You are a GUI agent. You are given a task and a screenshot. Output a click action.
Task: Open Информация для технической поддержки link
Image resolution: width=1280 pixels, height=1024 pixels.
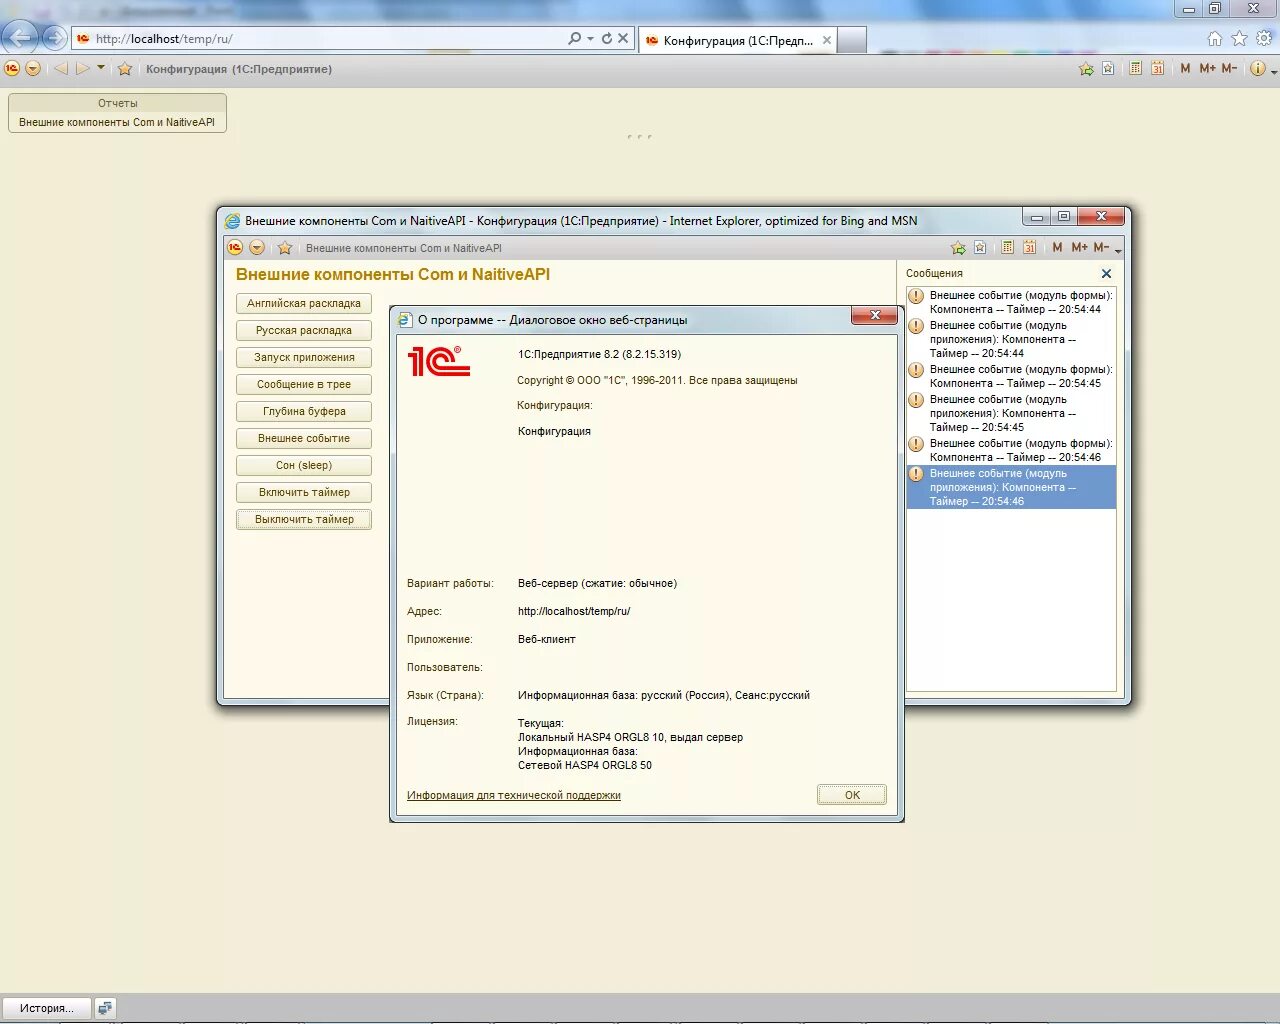[x=514, y=796]
